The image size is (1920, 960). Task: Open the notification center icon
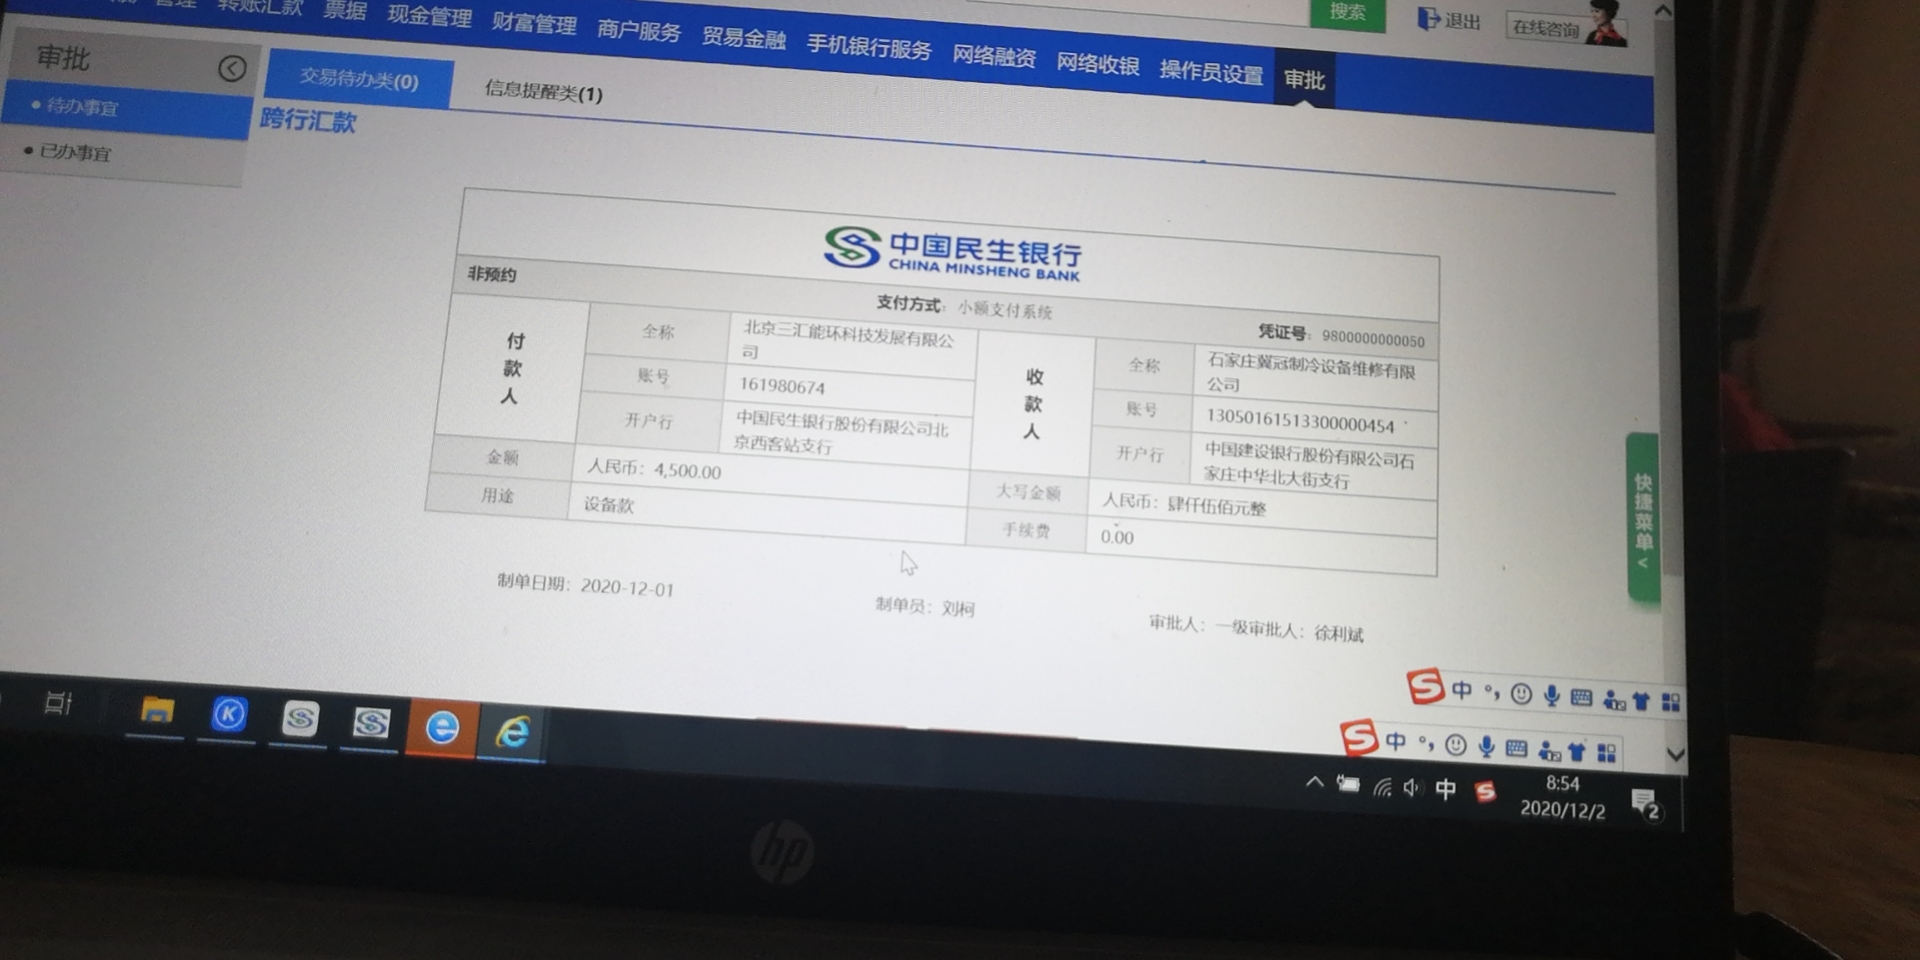1644,803
